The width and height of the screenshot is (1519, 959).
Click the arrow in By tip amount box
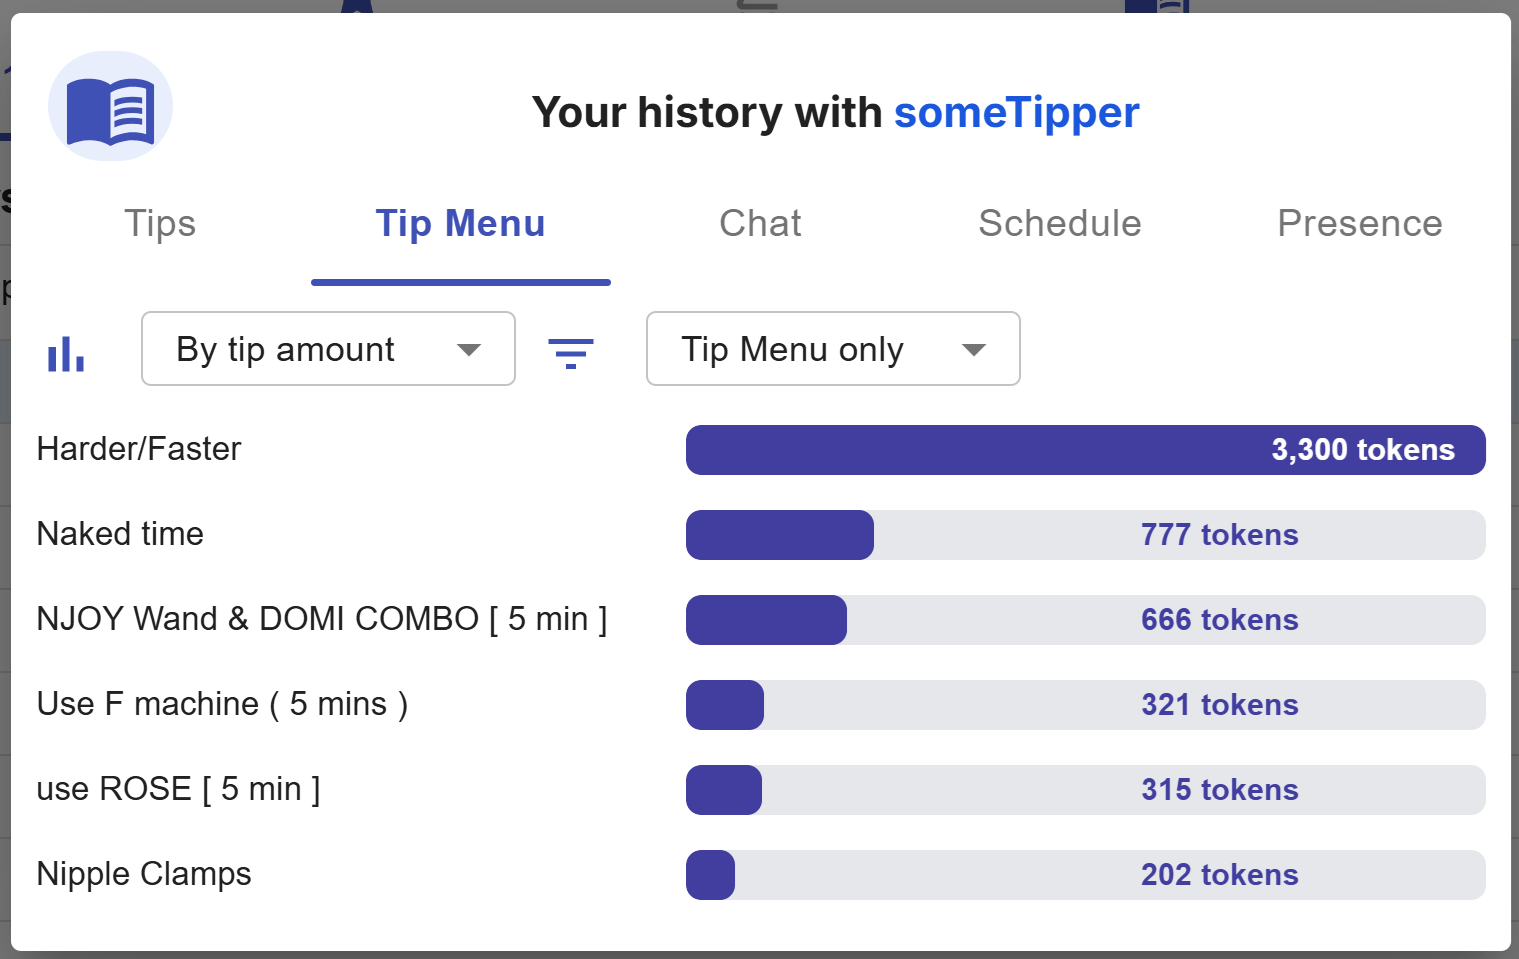469,350
